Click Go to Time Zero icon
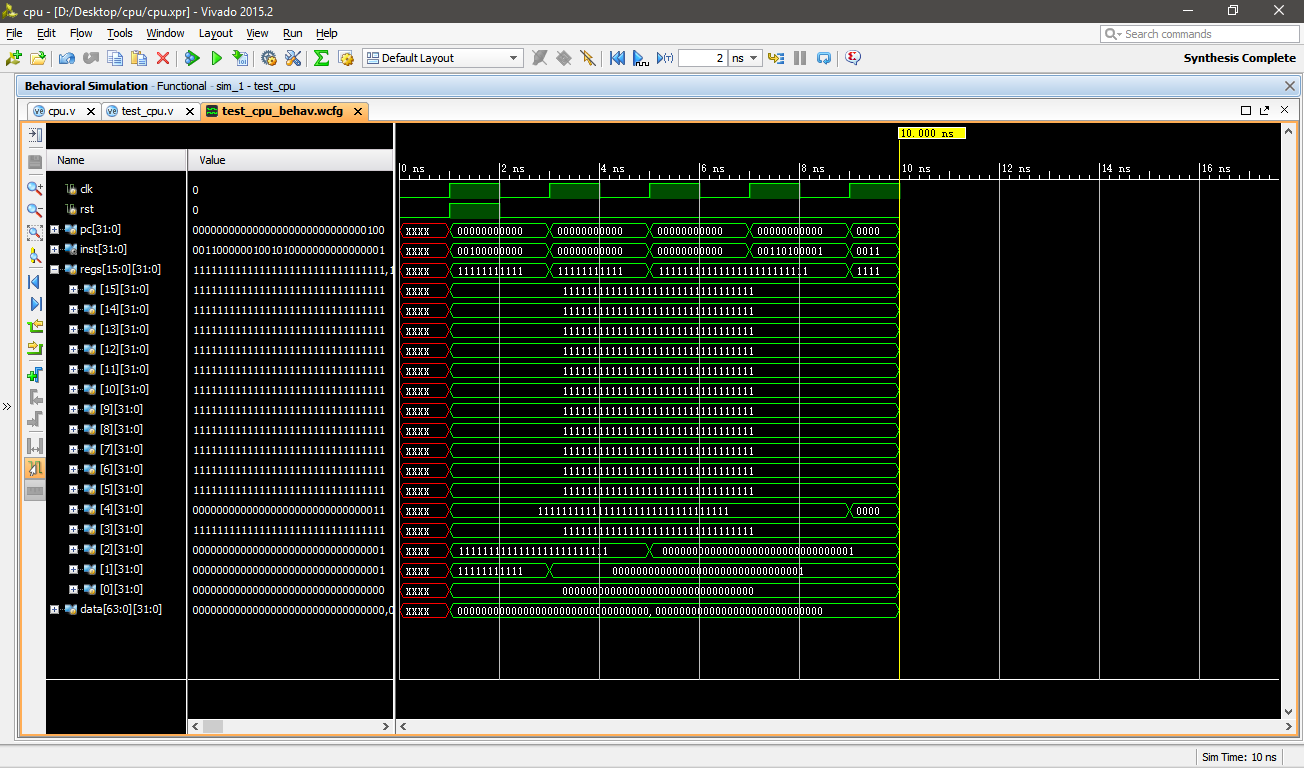 coord(35,282)
